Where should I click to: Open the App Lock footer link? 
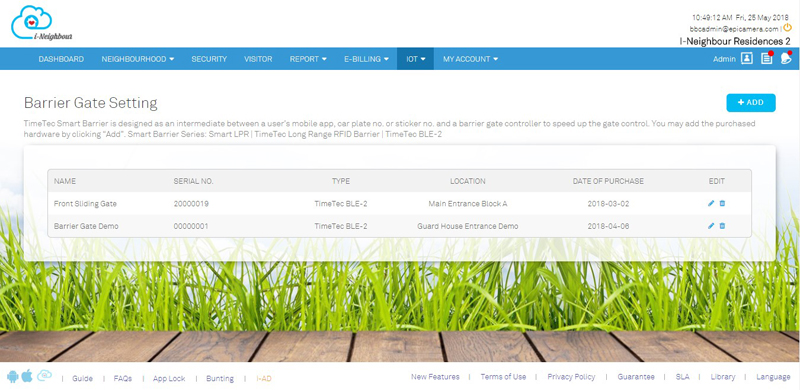point(169,378)
